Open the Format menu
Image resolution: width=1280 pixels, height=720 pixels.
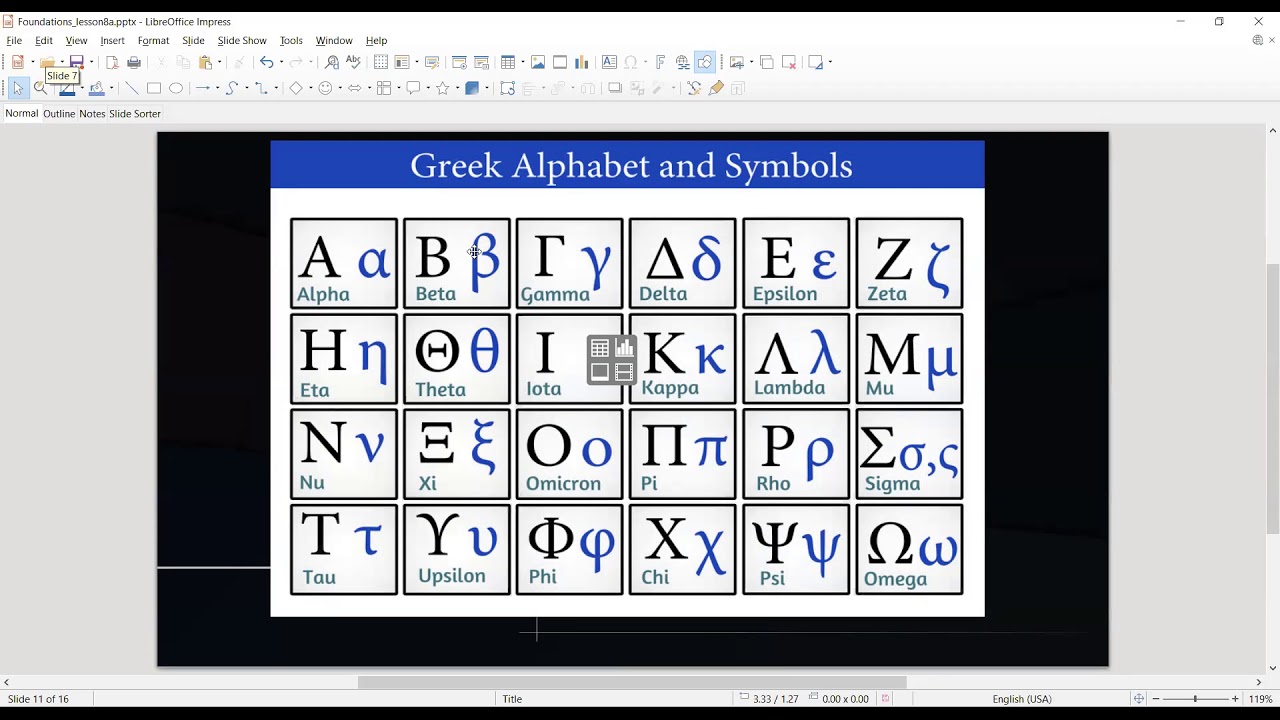coord(153,41)
